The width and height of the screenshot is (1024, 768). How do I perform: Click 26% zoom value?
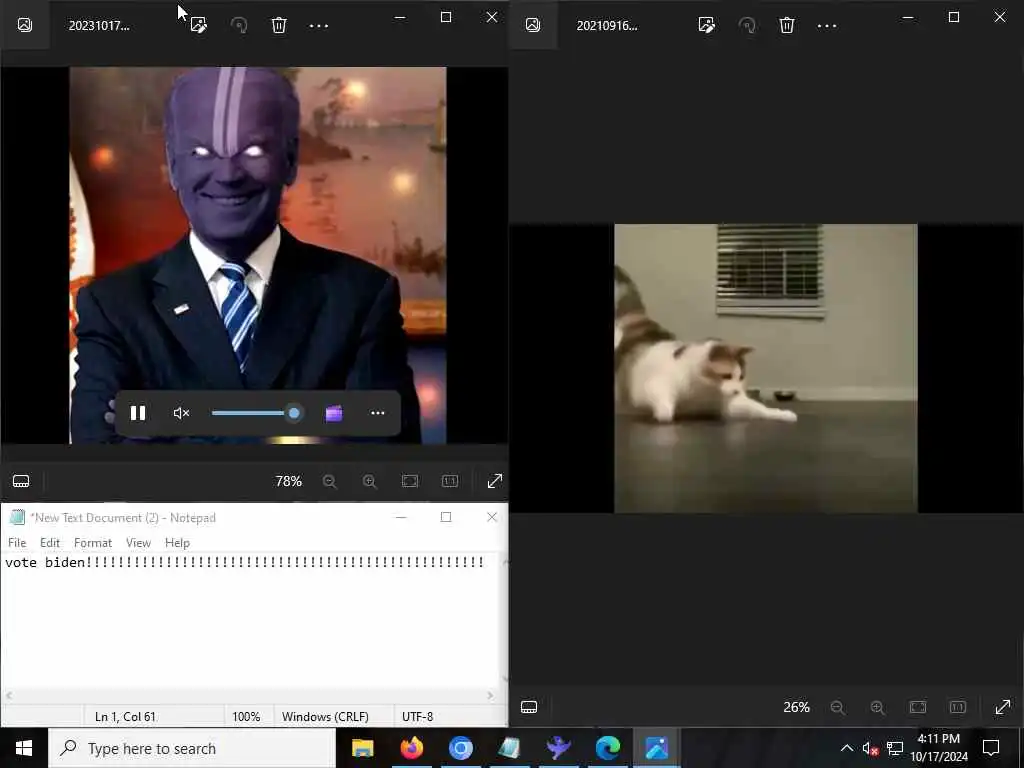[797, 707]
